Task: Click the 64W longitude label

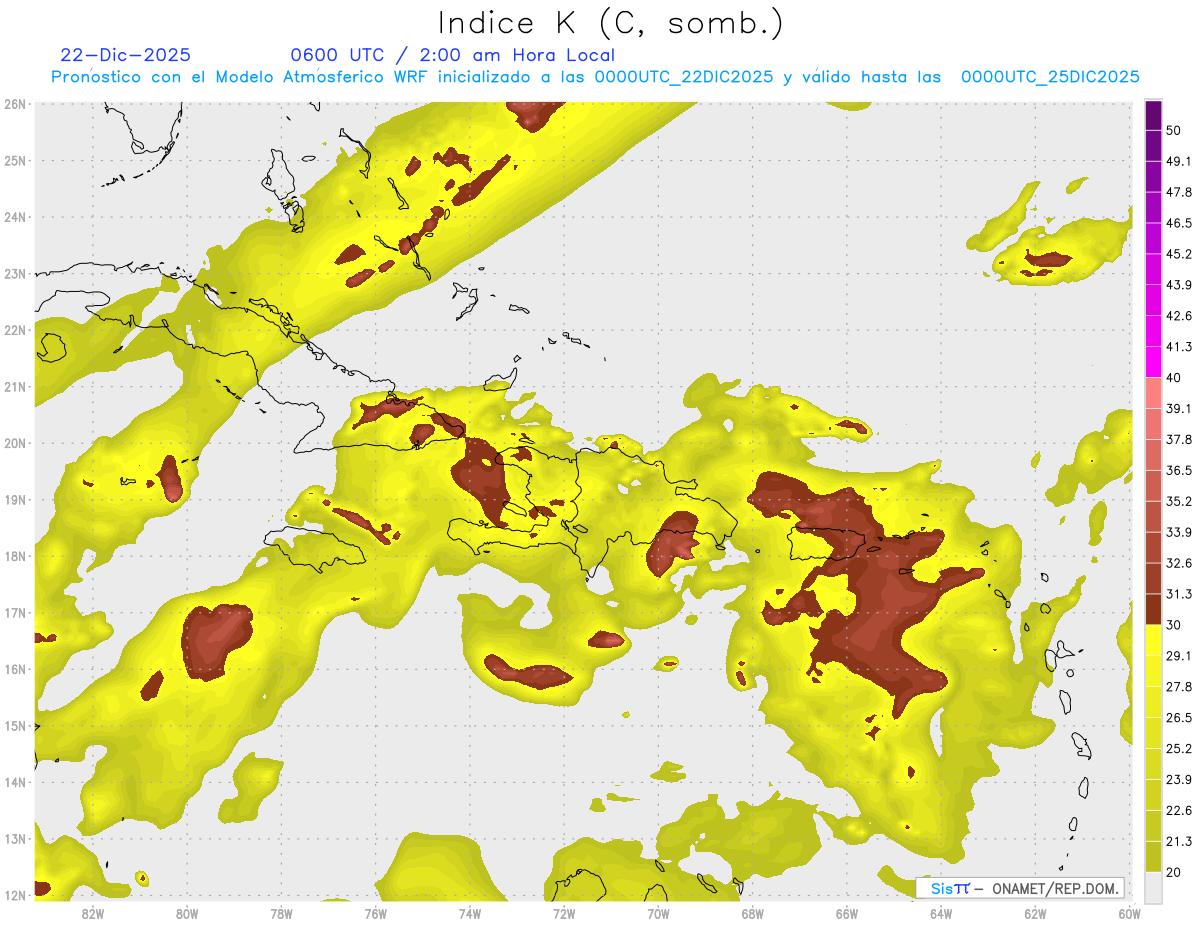Action: pyautogui.click(x=941, y=913)
